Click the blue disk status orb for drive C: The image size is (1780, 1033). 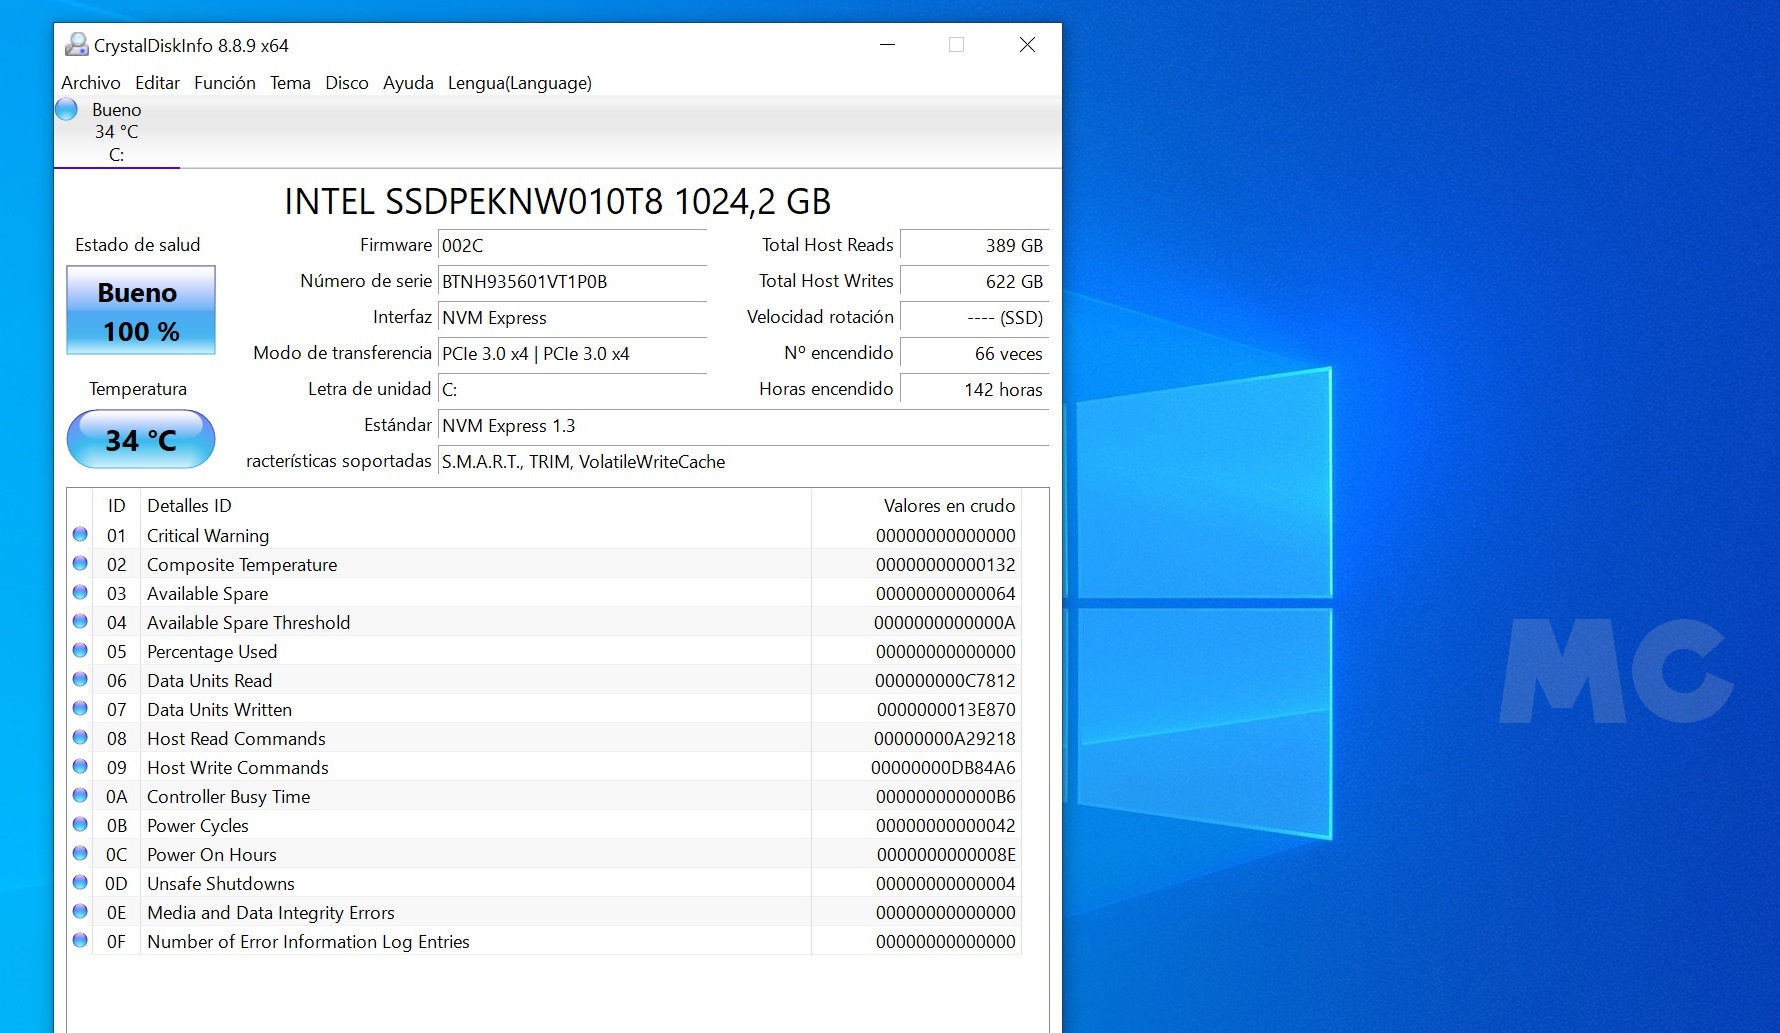67,109
